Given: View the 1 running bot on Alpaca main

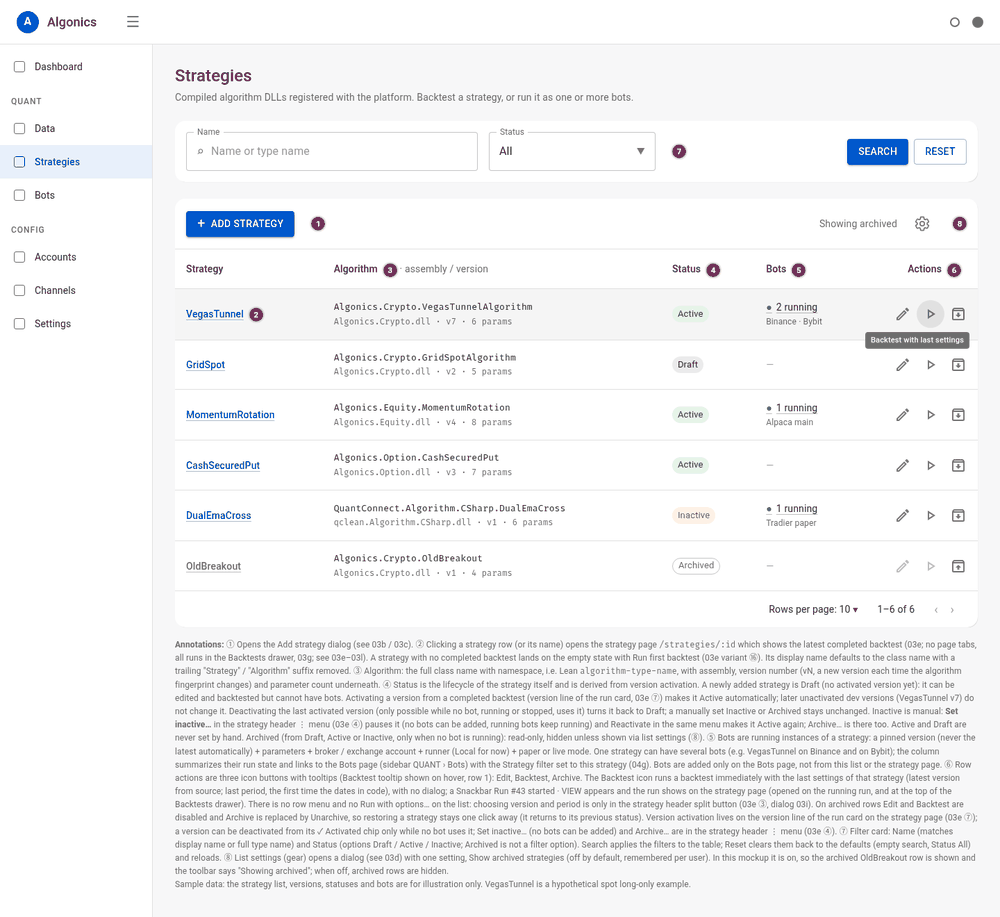Looking at the screenshot, I should [791, 408].
